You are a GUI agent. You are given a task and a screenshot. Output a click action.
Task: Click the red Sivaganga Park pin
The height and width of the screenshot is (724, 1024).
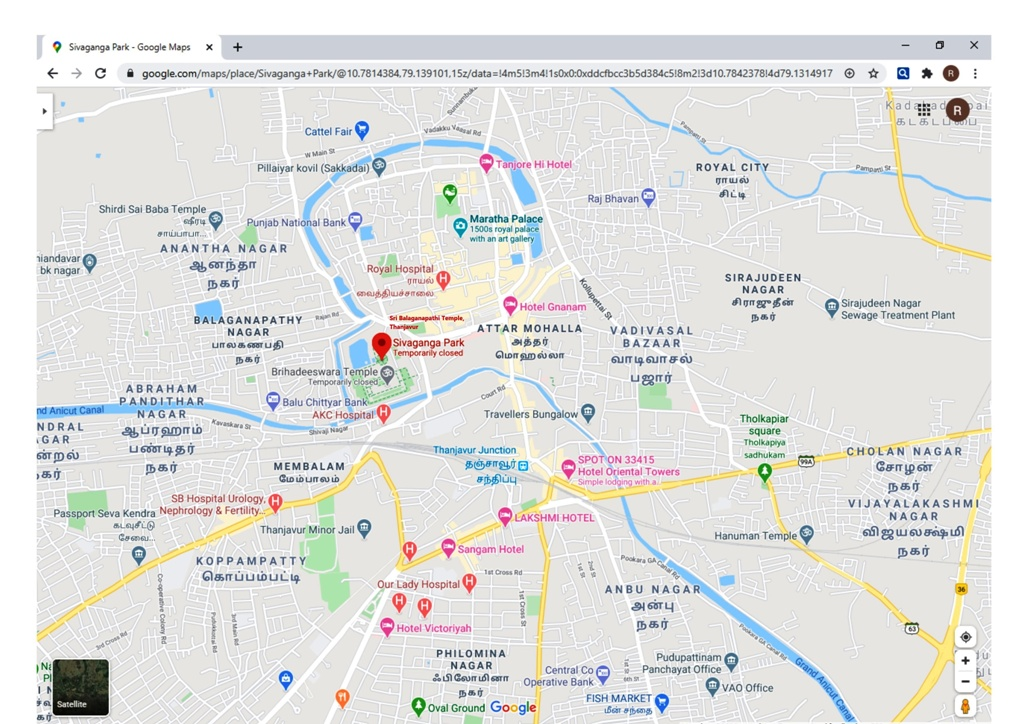(x=381, y=345)
